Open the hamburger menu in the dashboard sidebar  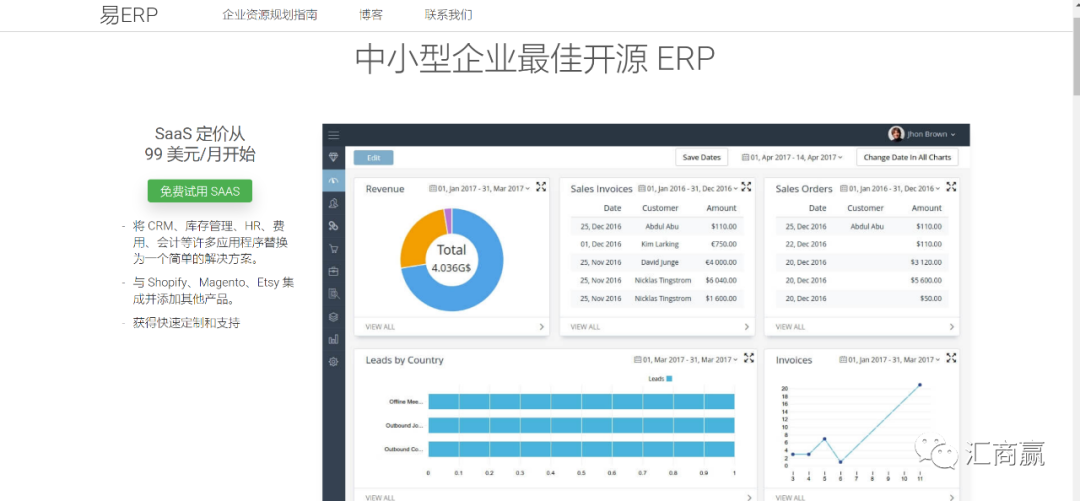[x=334, y=135]
